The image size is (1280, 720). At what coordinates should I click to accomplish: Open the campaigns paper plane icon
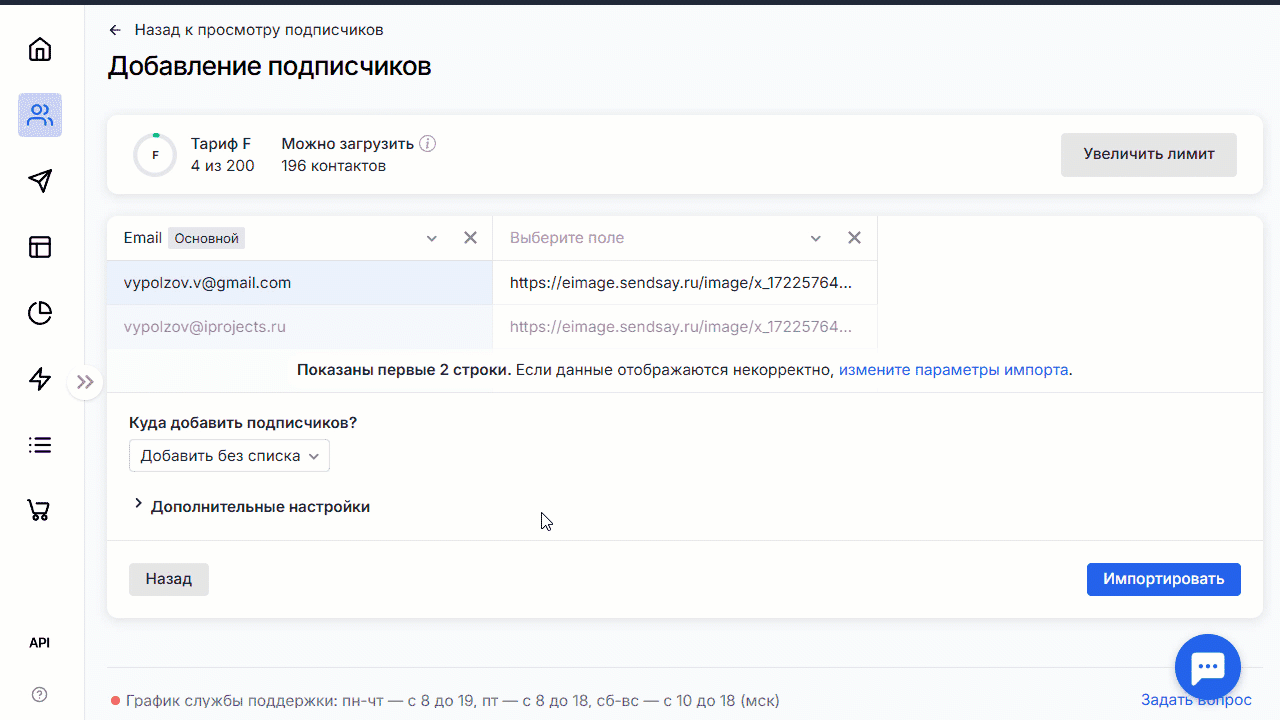pos(40,181)
